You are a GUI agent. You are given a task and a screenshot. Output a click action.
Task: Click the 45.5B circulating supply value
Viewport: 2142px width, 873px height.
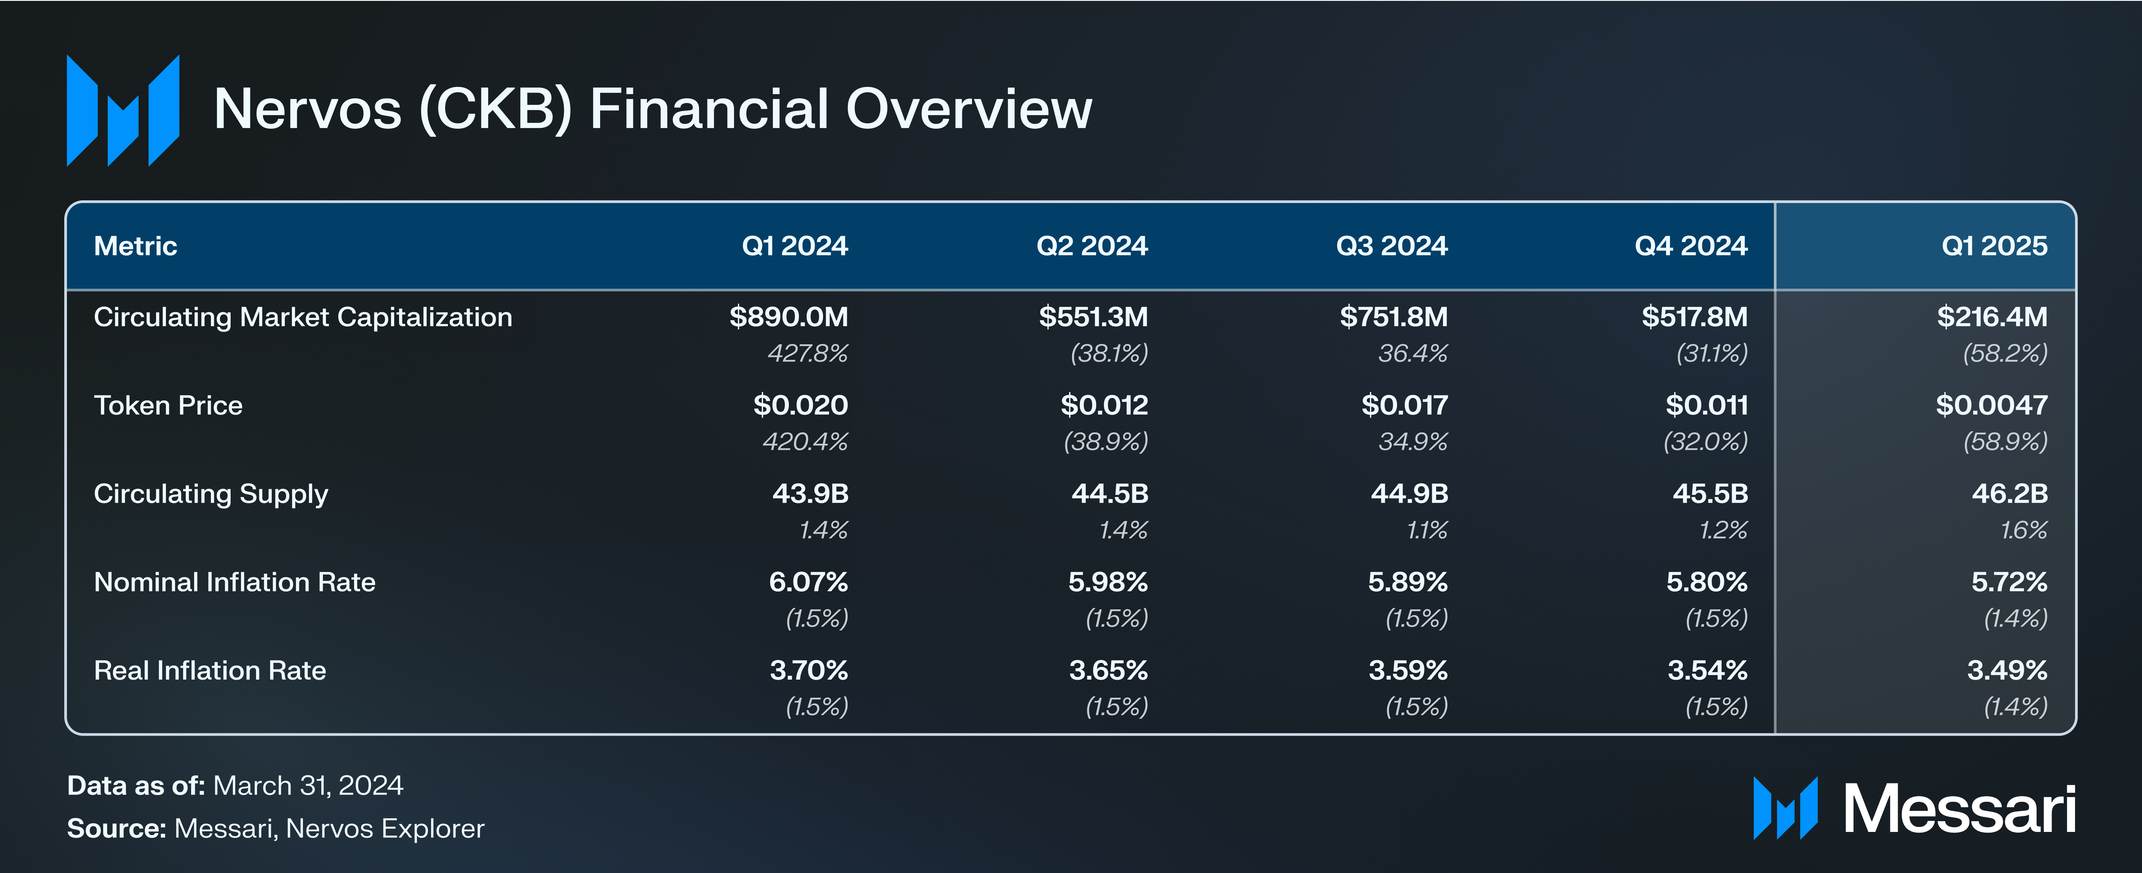(1711, 494)
